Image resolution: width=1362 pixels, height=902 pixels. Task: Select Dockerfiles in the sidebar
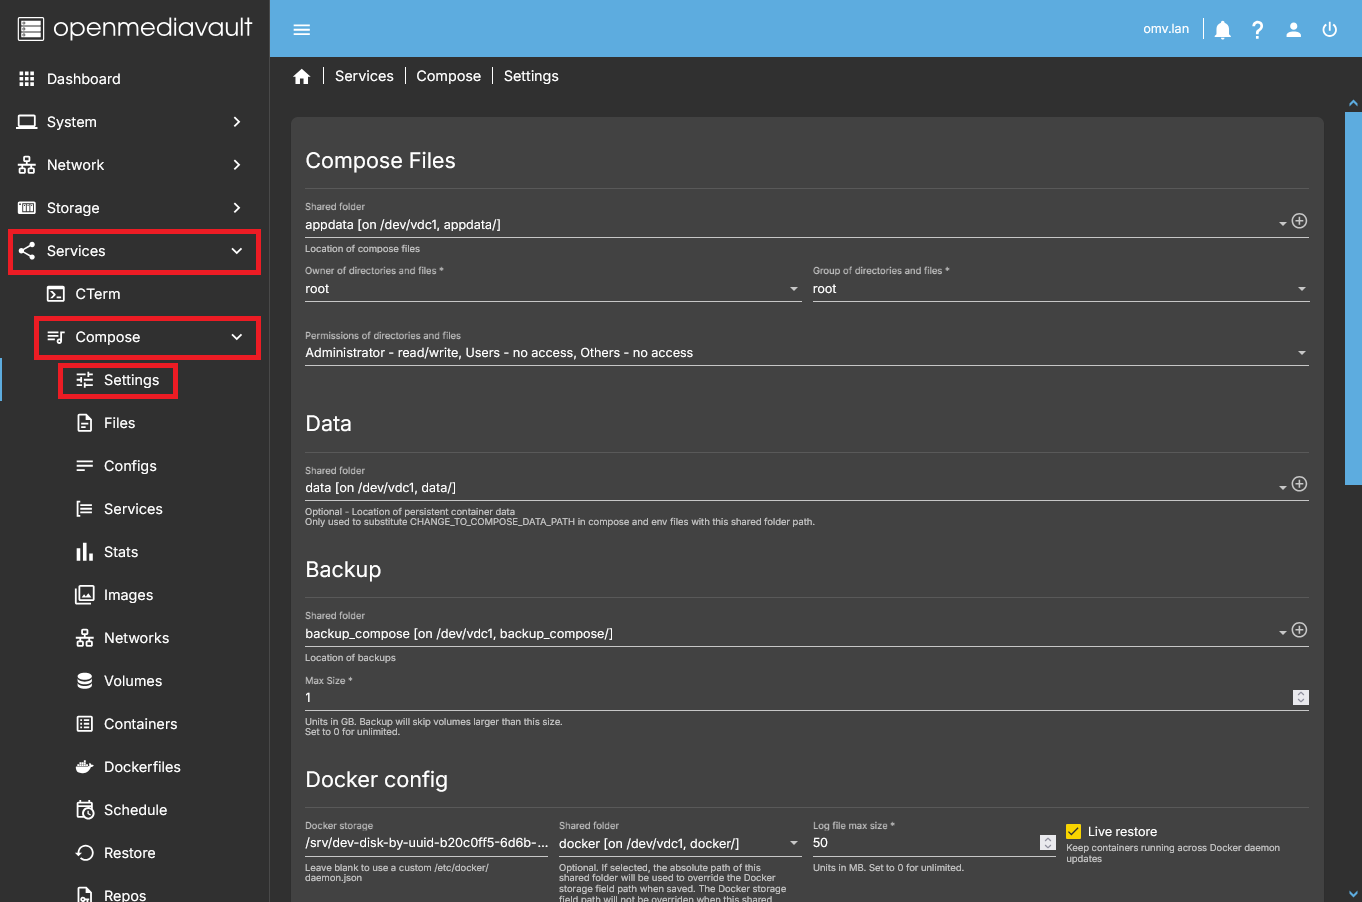[x=142, y=767]
